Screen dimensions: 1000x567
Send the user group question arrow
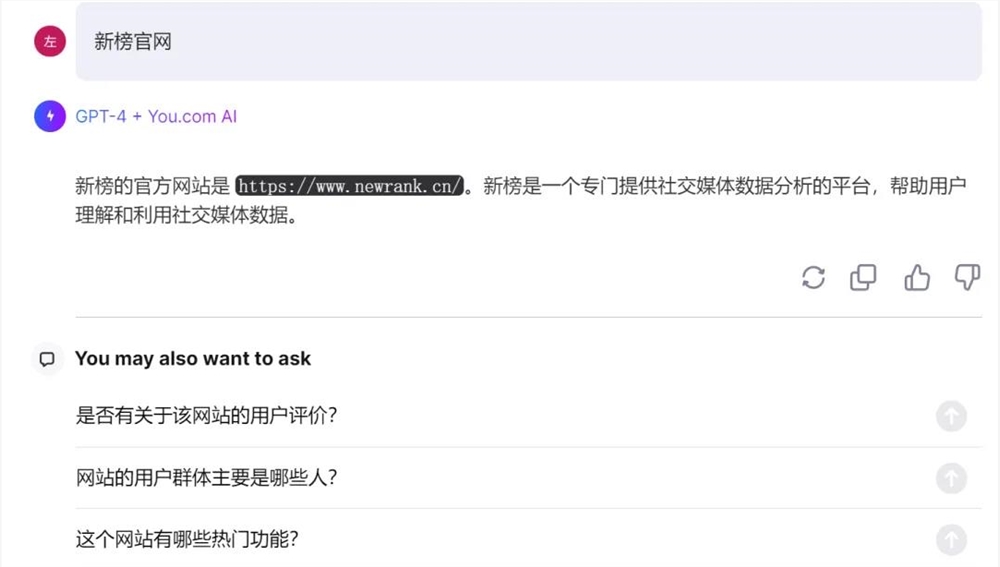tap(951, 478)
